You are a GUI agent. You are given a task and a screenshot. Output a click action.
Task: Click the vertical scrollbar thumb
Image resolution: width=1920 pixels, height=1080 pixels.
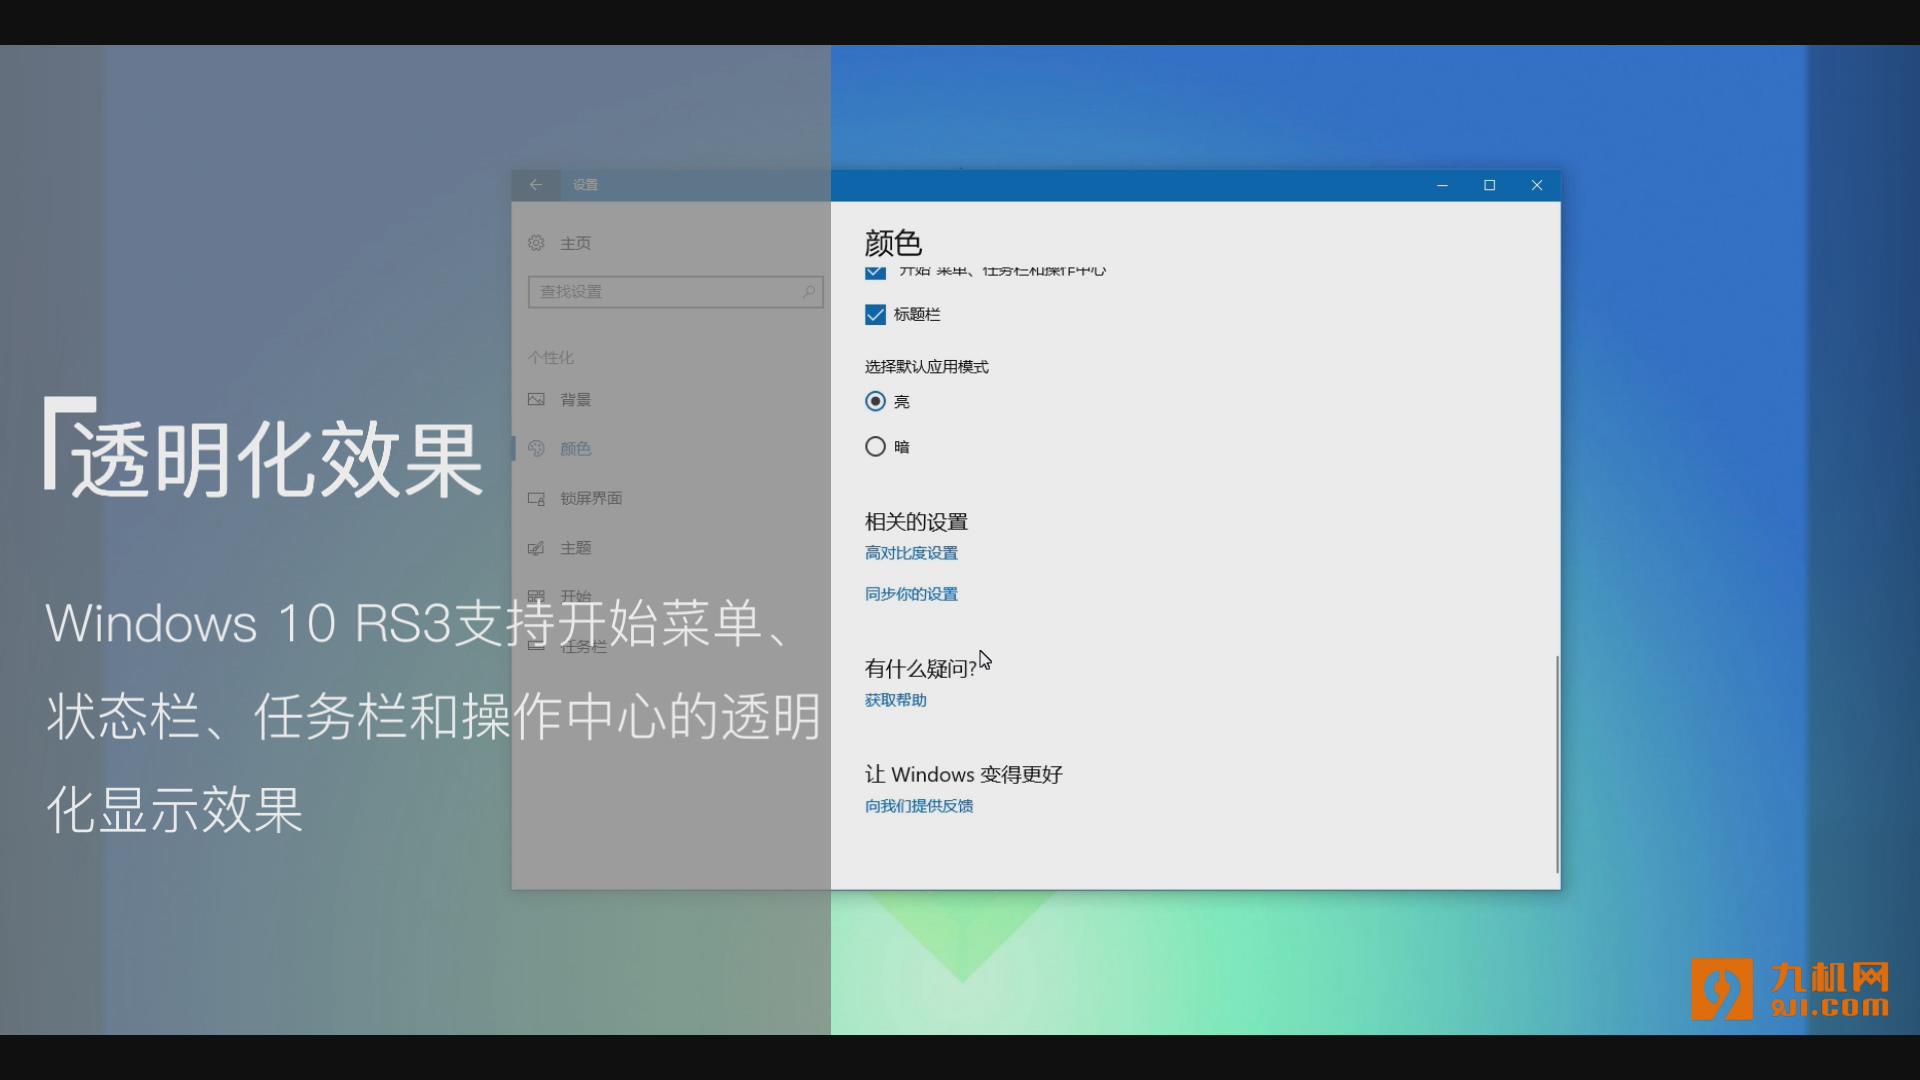[x=1557, y=764]
